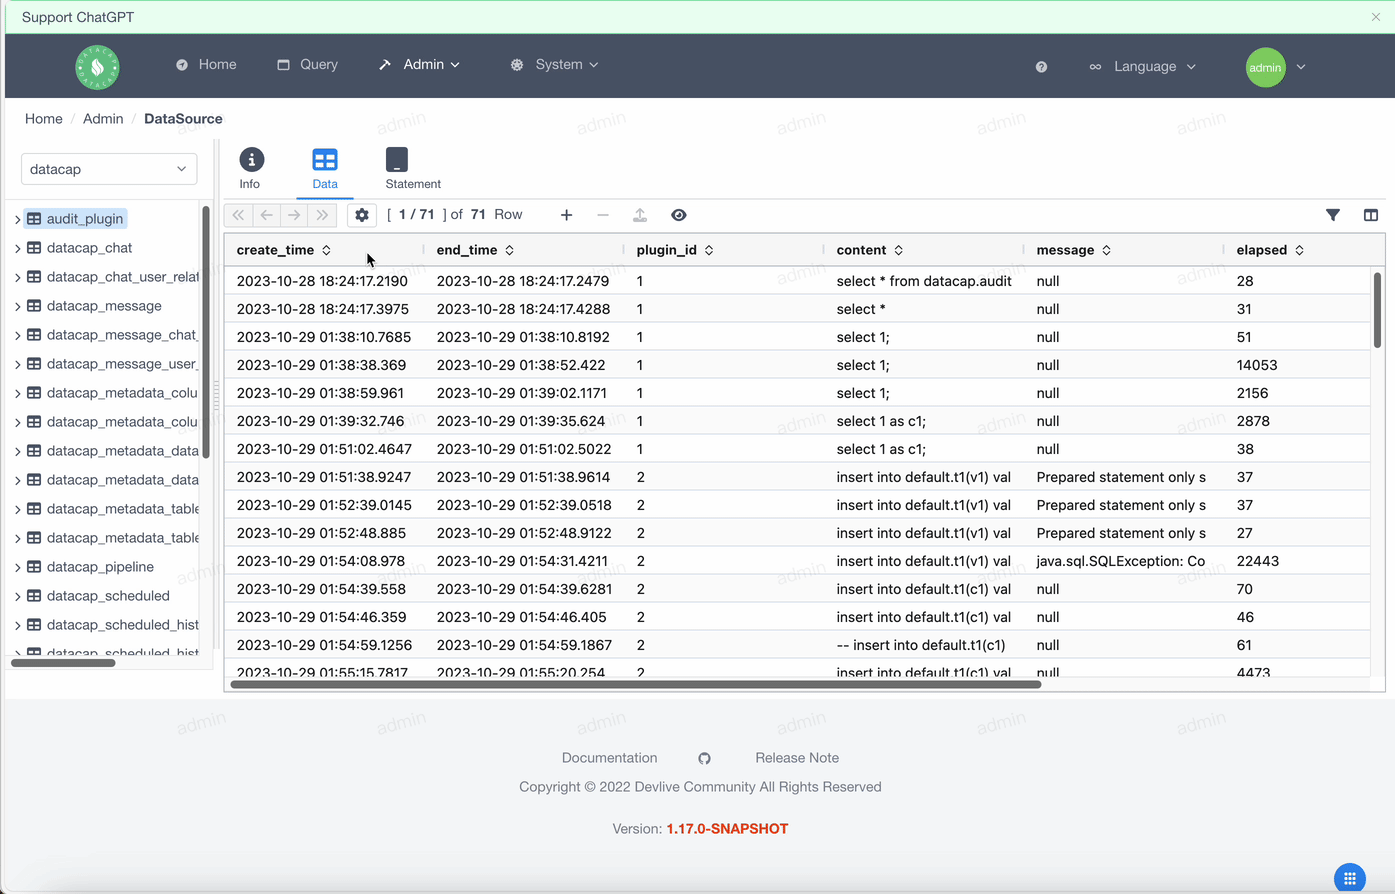Open the column visibility panel icon
This screenshot has height=894, width=1395.
[x=1371, y=215]
